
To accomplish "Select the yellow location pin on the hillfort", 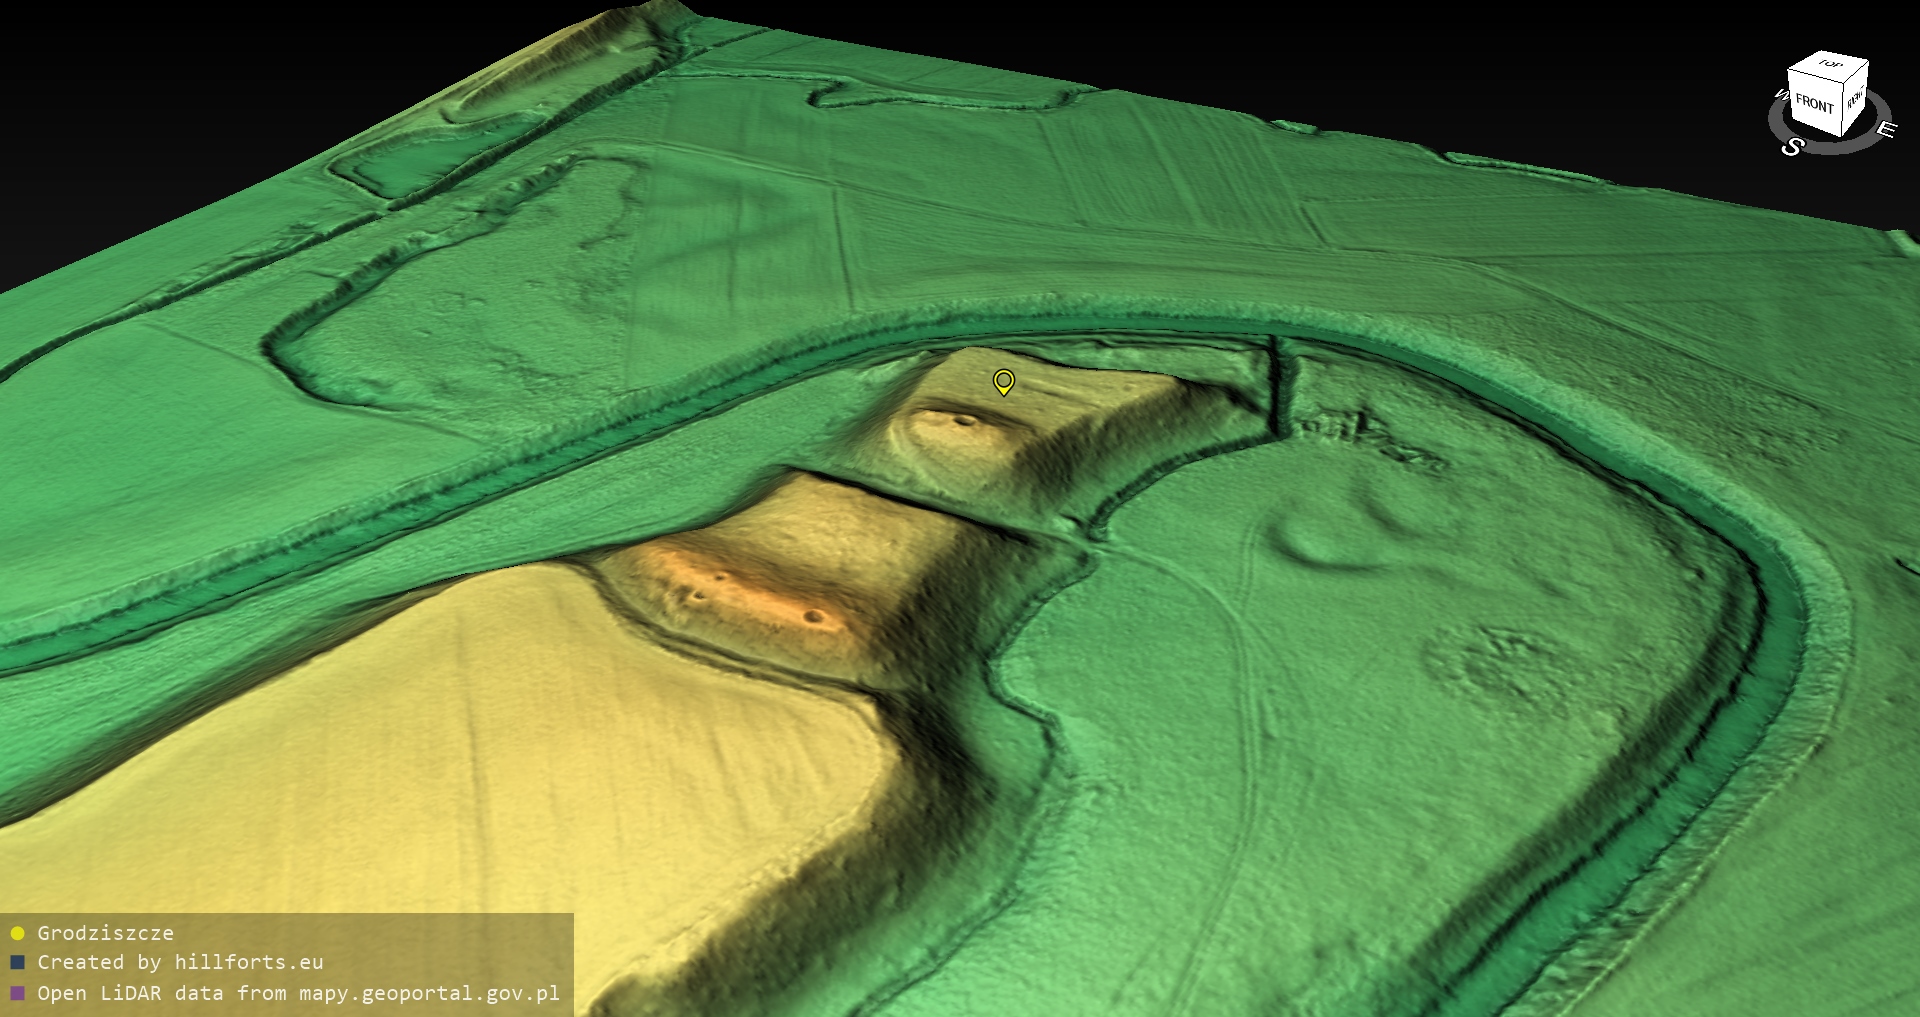I will [x=1003, y=381].
